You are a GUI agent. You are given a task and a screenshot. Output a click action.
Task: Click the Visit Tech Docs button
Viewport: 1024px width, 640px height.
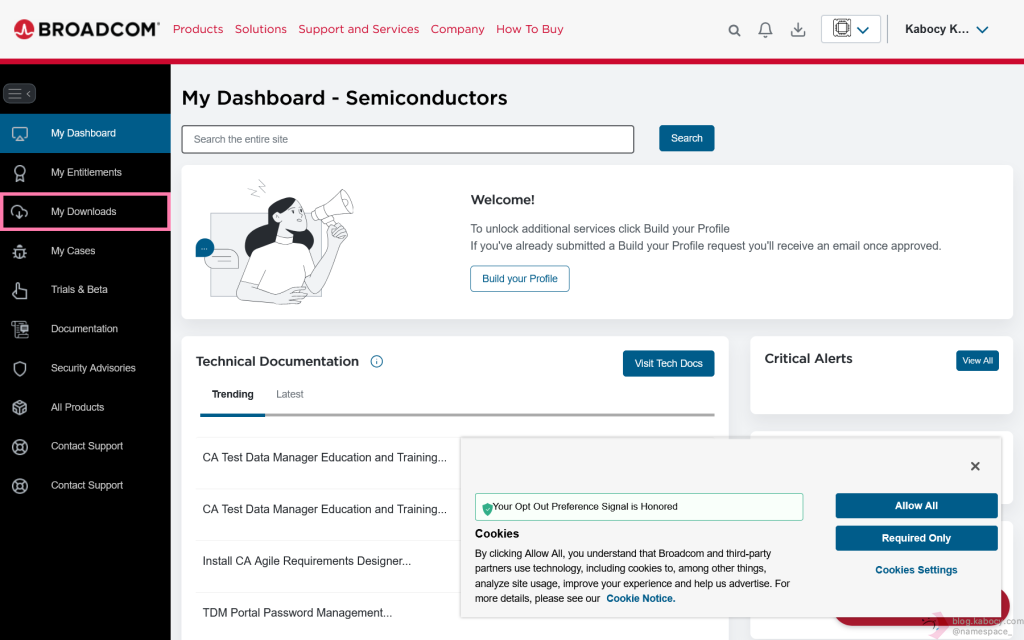coord(668,364)
